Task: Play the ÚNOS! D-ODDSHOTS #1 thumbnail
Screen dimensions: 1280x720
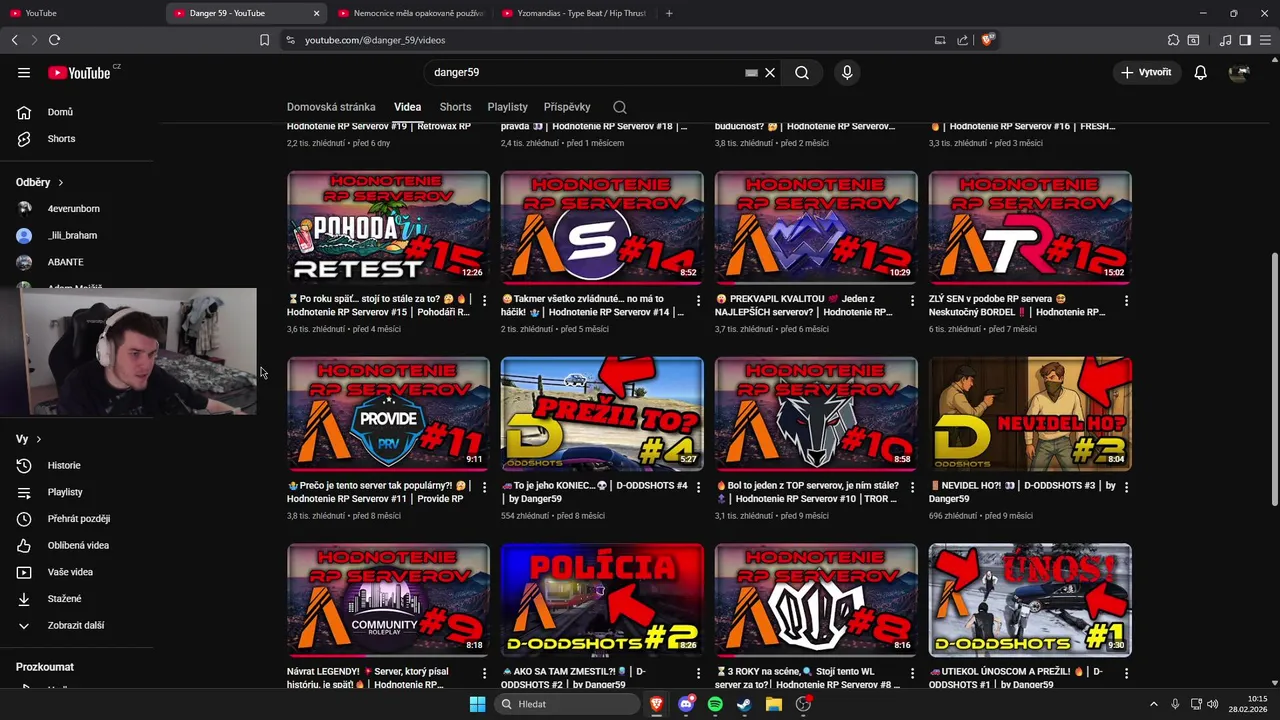Action: [1030, 600]
